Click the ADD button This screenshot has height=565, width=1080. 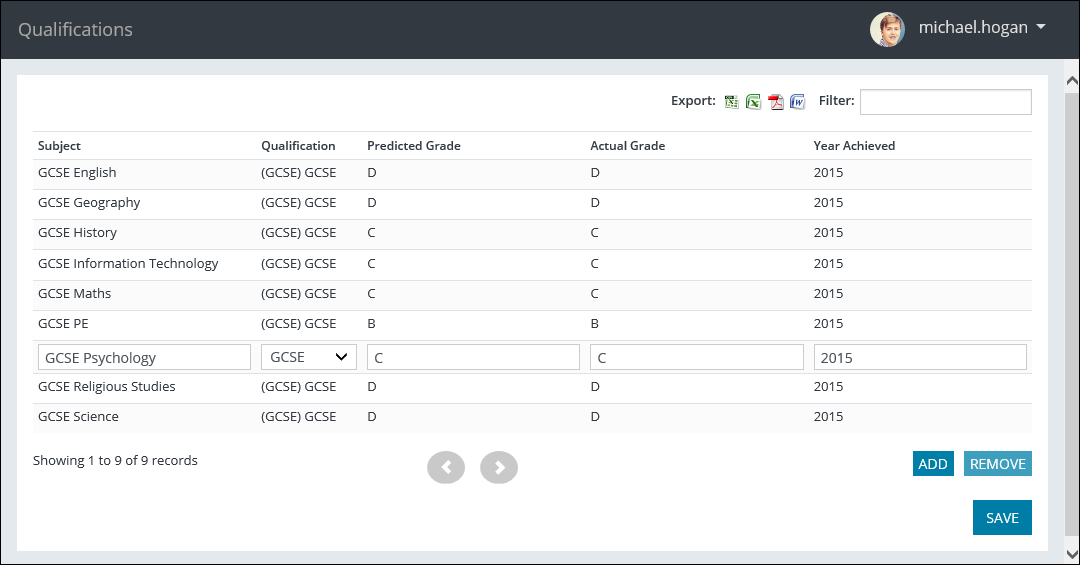[933, 464]
